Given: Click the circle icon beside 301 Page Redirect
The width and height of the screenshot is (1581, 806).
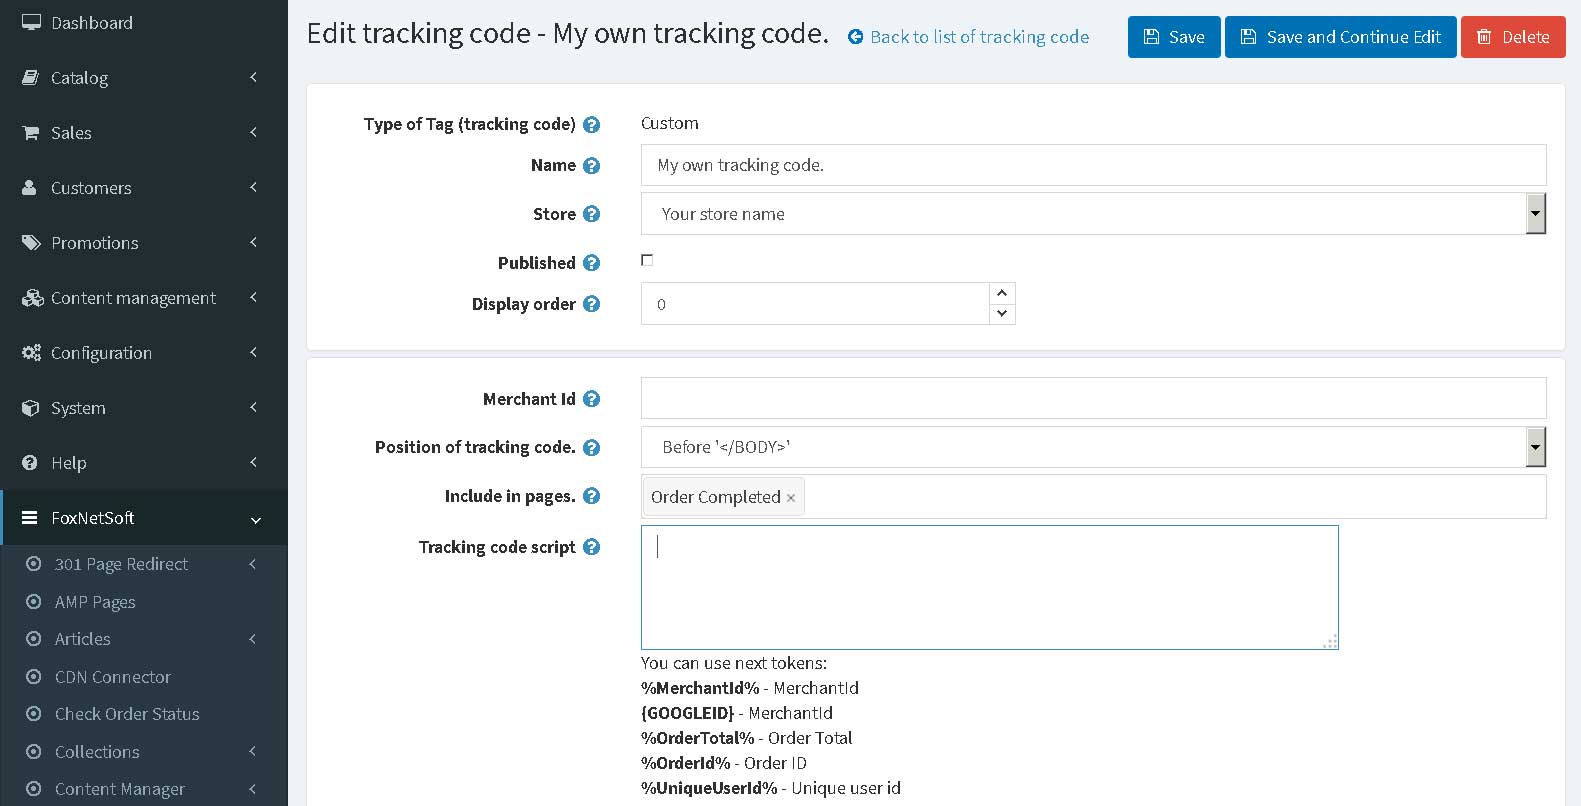Looking at the screenshot, I should [x=34, y=564].
